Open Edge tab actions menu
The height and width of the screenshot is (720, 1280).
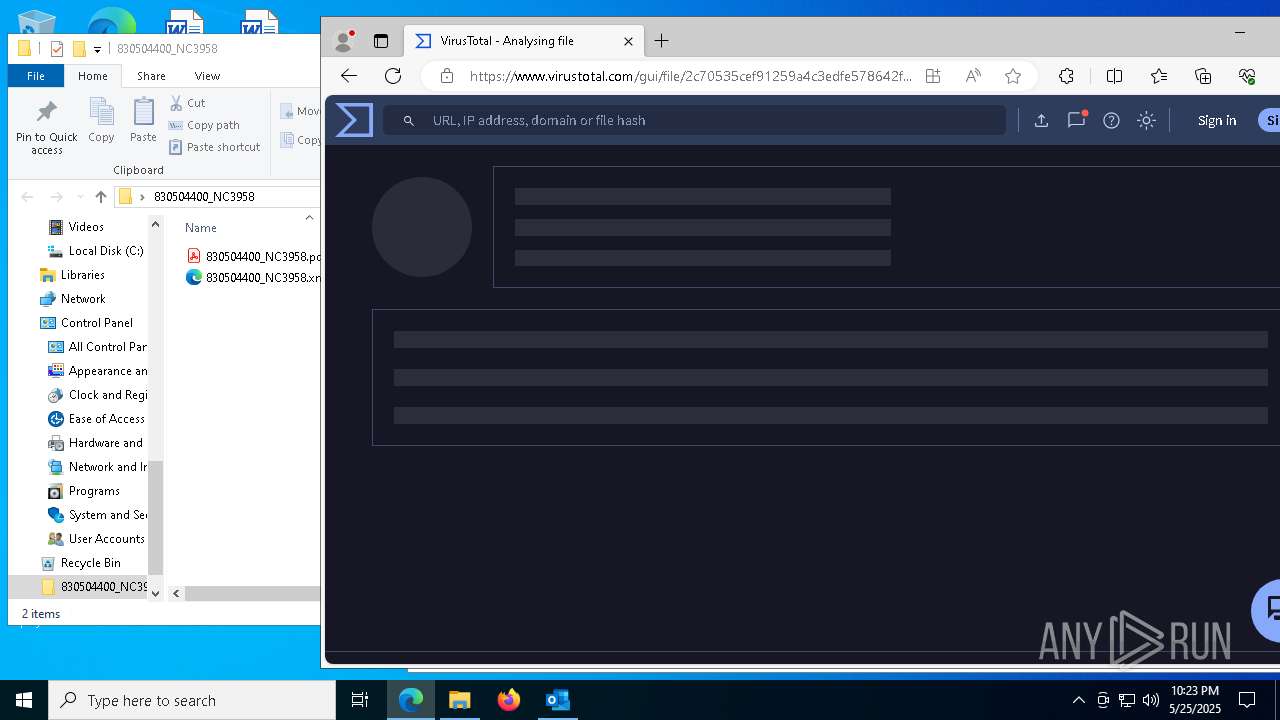[381, 41]
